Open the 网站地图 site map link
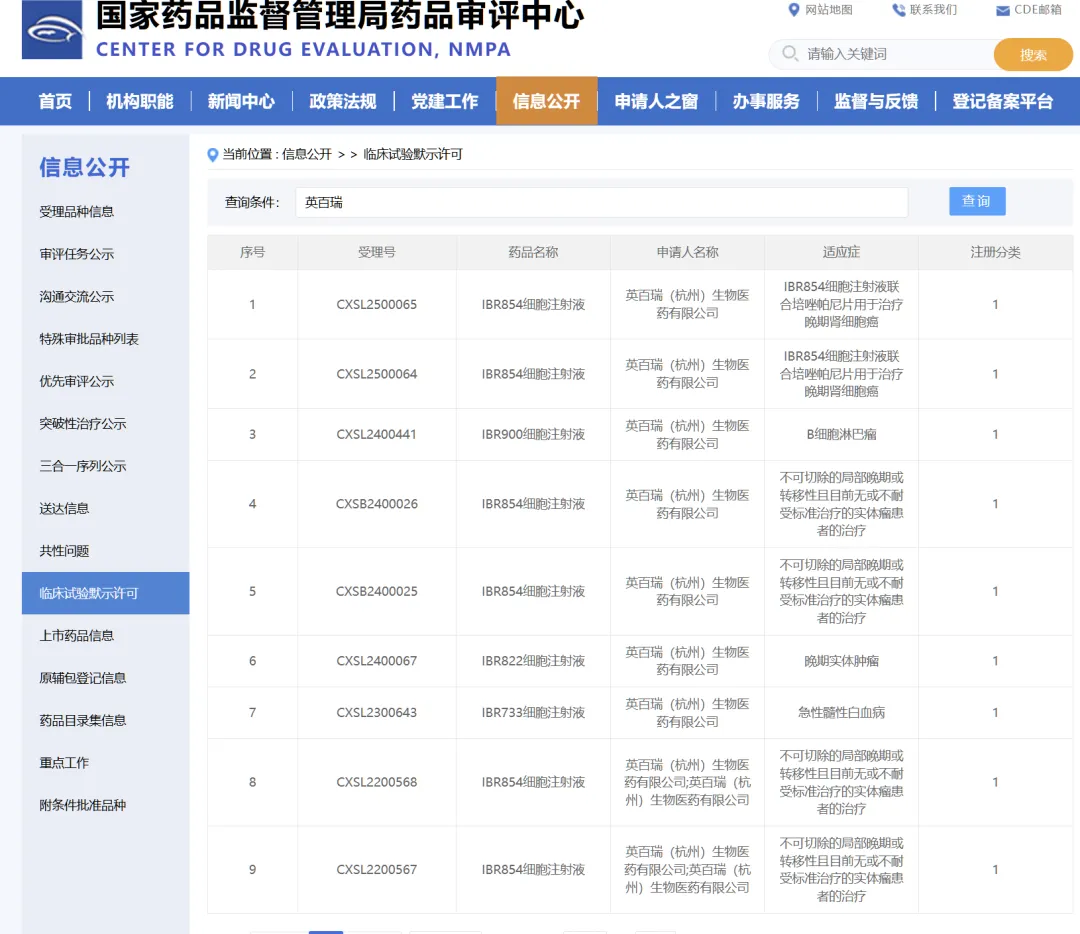The image size is (1080, 934). (x=829, y=10)
